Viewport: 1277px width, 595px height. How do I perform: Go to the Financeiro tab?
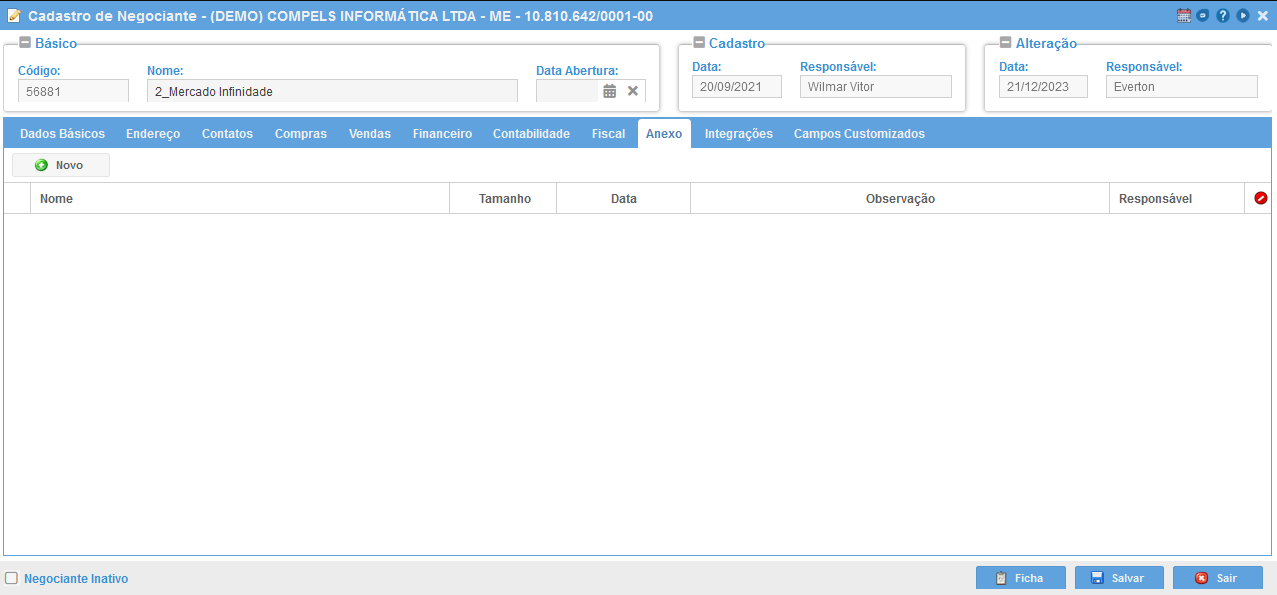(x=442, y=134)
